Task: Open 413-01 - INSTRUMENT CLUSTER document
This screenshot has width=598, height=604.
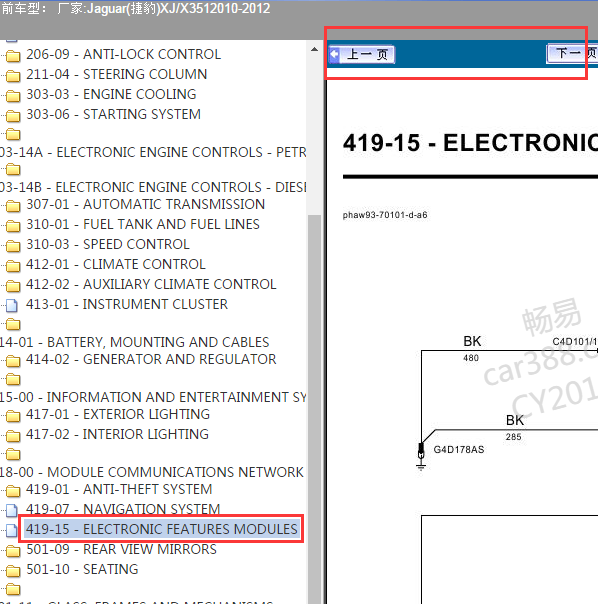Action: pyautogui.click(x=127, y=304)
